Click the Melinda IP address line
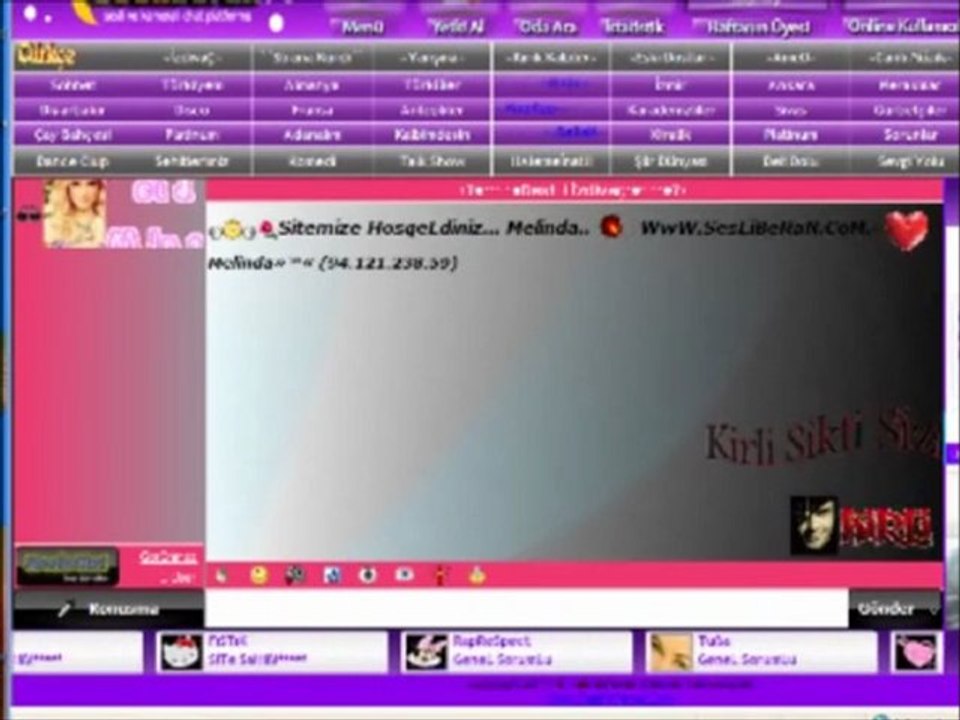Screen dimensions: 960x720 (x=332, y=263)
